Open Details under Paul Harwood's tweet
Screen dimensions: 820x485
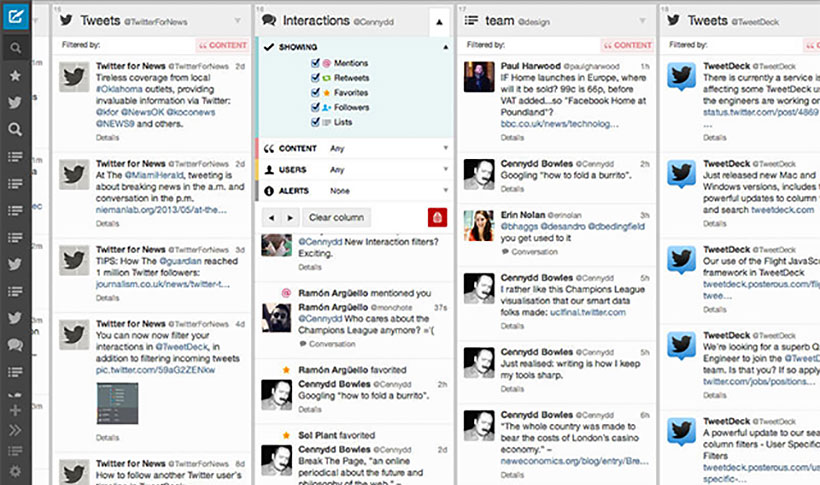(x=512, y=138)
